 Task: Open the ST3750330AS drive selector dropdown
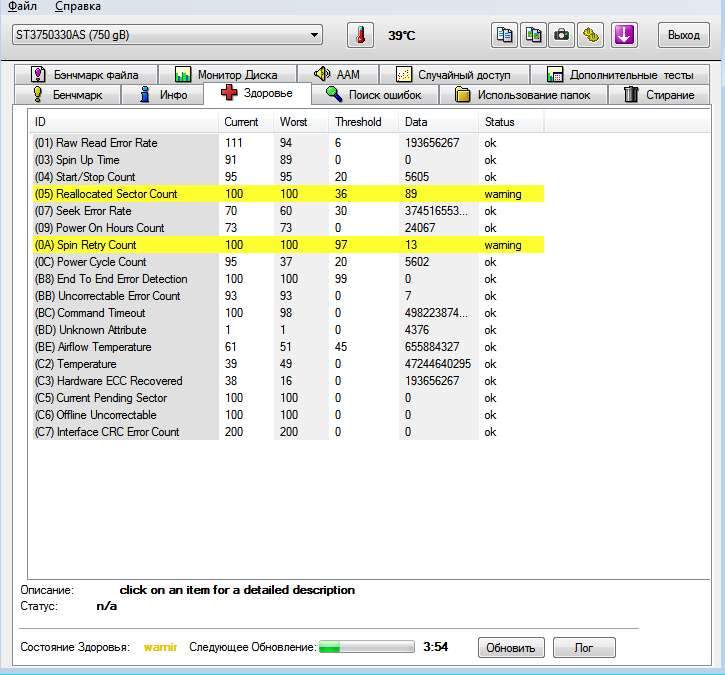click(166, 35)
